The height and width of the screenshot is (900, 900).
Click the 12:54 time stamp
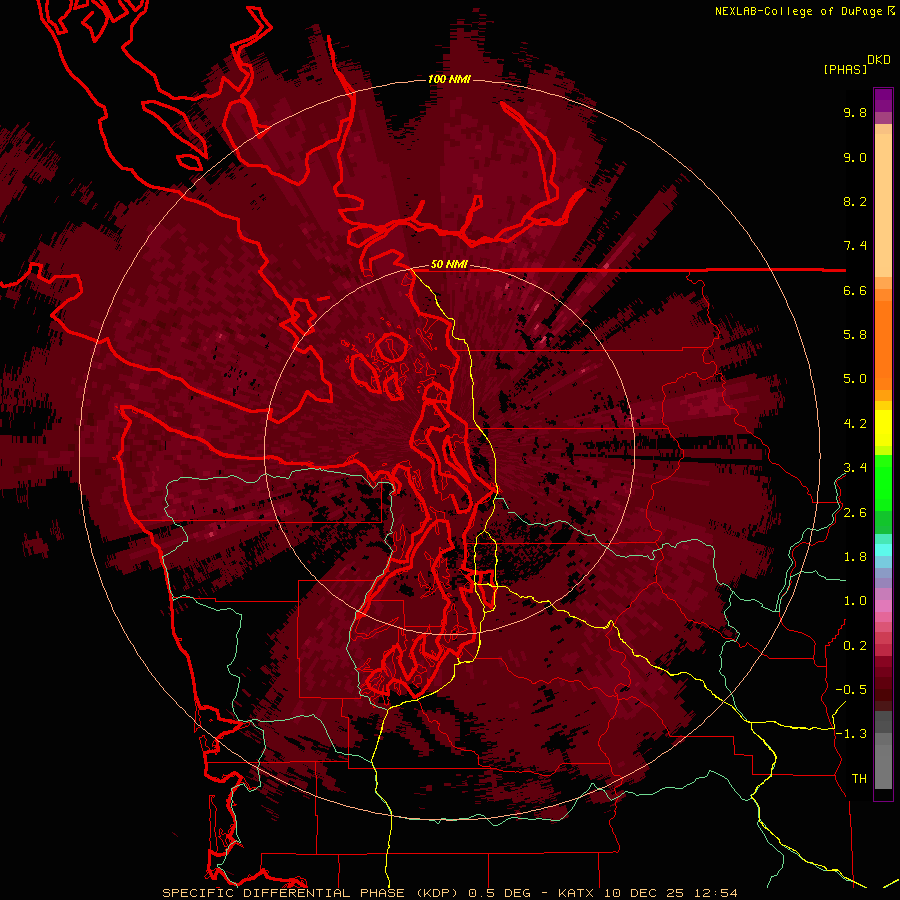715,893
